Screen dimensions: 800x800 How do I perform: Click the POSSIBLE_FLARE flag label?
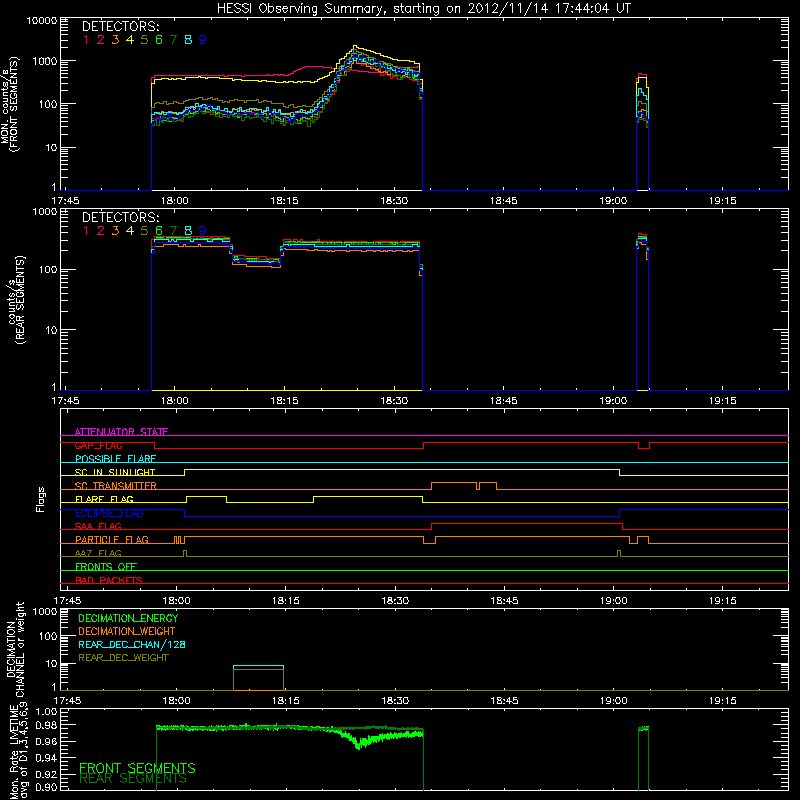(x=115, y=459)
